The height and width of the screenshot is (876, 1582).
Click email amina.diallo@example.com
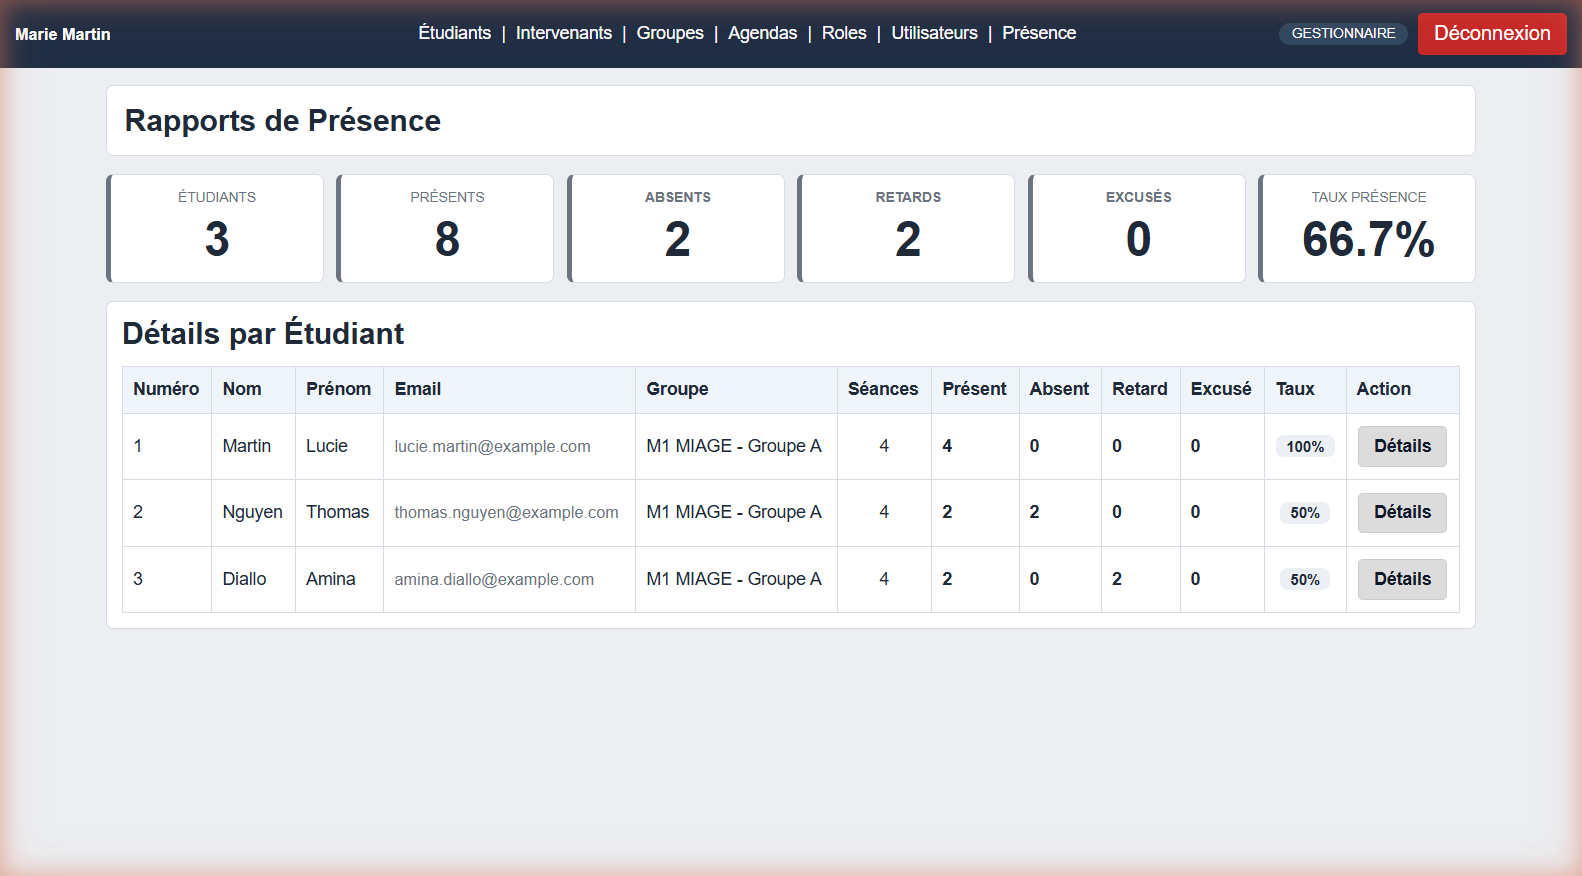tap(494, 580)
